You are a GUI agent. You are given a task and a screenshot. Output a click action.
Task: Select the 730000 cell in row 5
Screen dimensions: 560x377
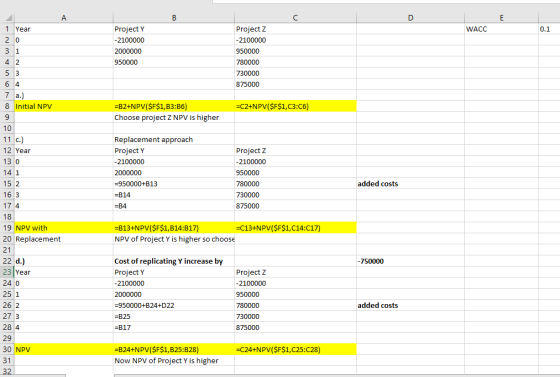[x=295, y=73]
